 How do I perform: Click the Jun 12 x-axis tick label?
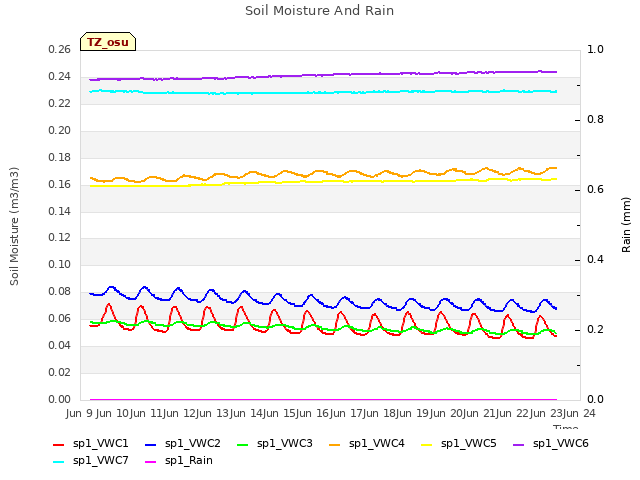[x=180, y=413]
